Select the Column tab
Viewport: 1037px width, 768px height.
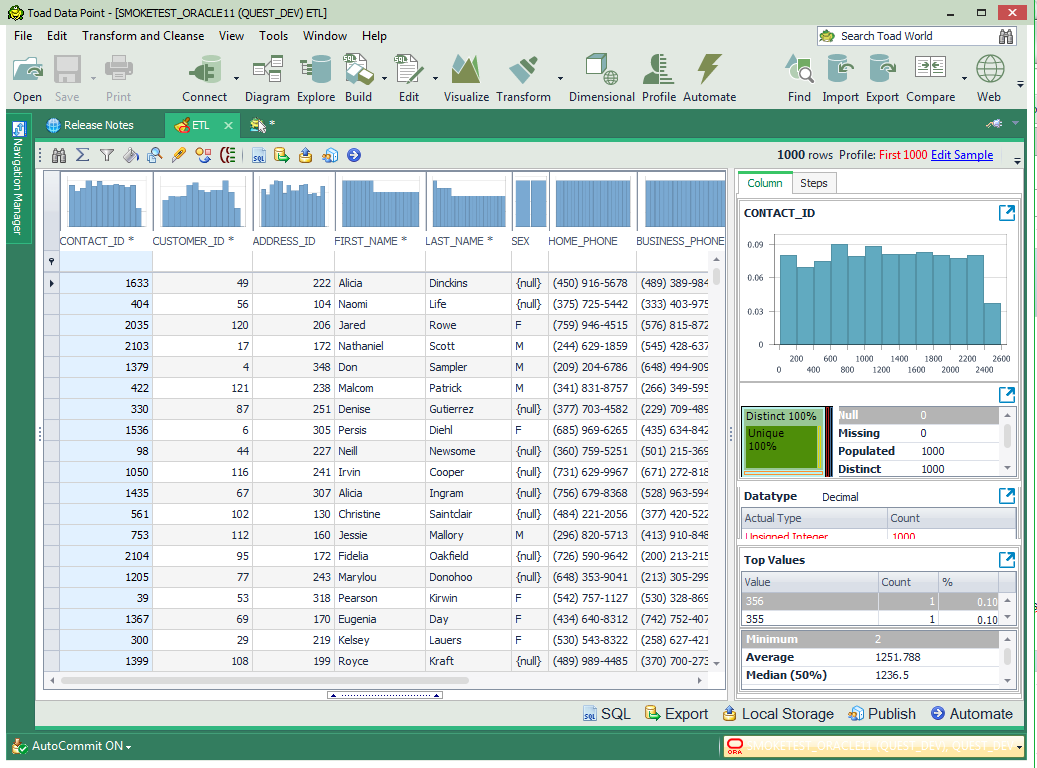[765, 183]
